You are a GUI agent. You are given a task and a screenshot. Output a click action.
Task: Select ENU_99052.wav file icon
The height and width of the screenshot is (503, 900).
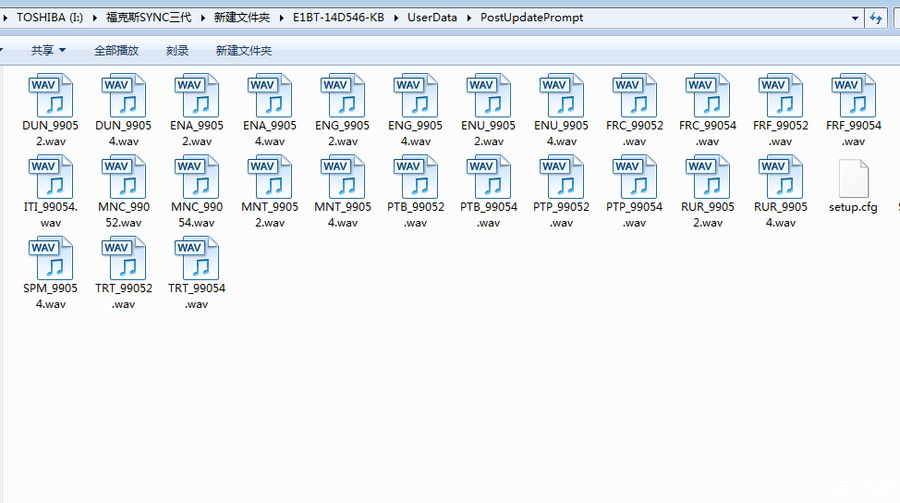pos(488,95)
